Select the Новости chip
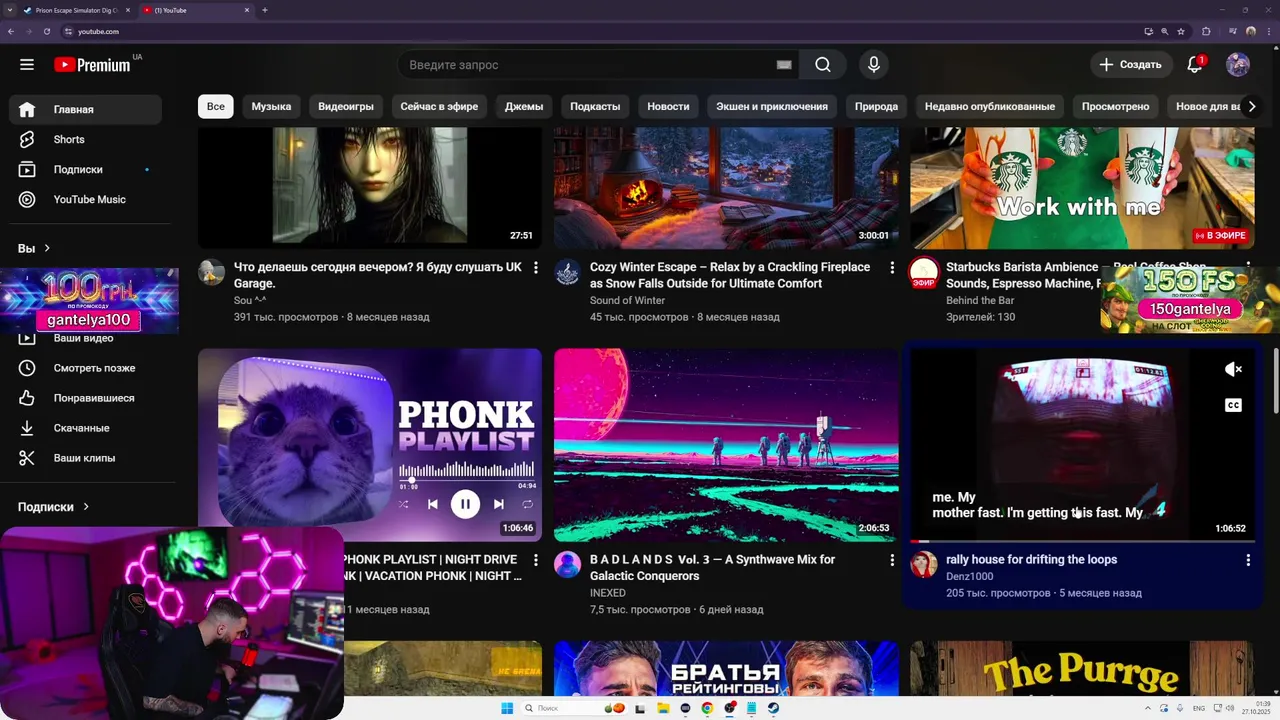The width and height of the screenshot is (1280, 720). pos(668,106)
